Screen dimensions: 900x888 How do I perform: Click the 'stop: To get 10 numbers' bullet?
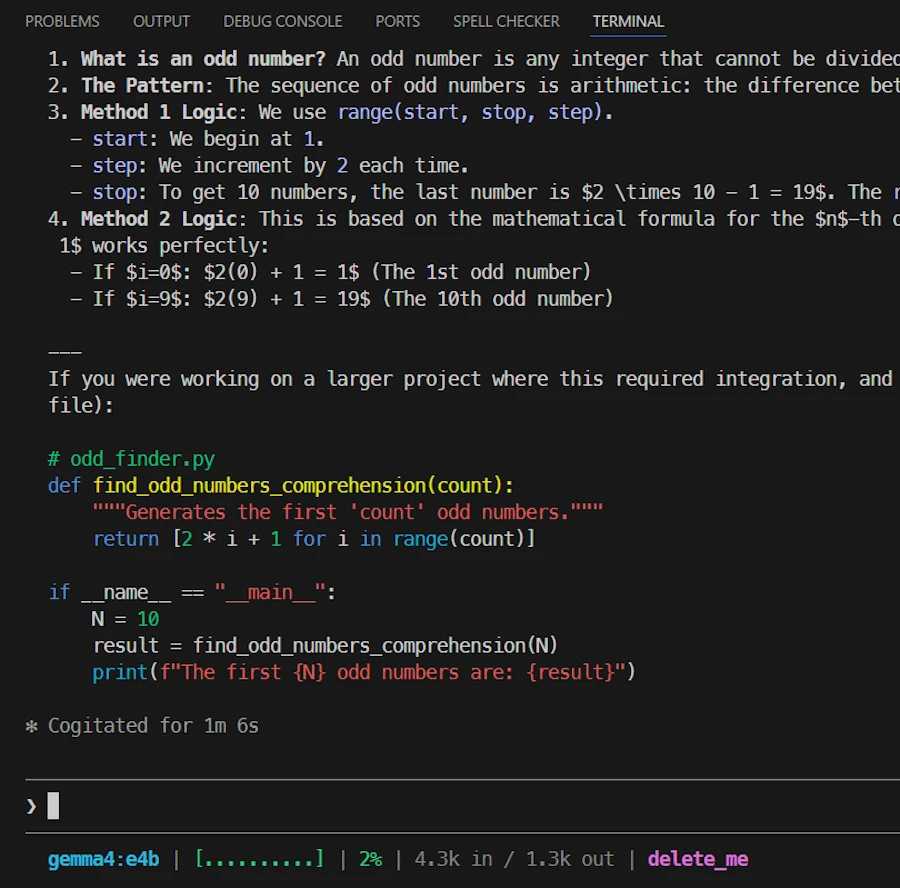[x=484, y=192]
